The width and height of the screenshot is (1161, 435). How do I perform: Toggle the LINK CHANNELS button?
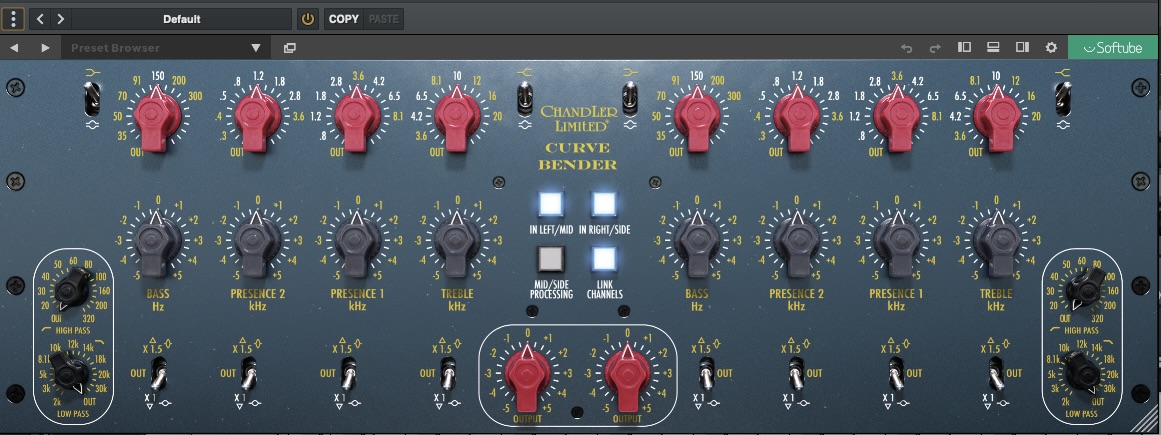(603, 259)
